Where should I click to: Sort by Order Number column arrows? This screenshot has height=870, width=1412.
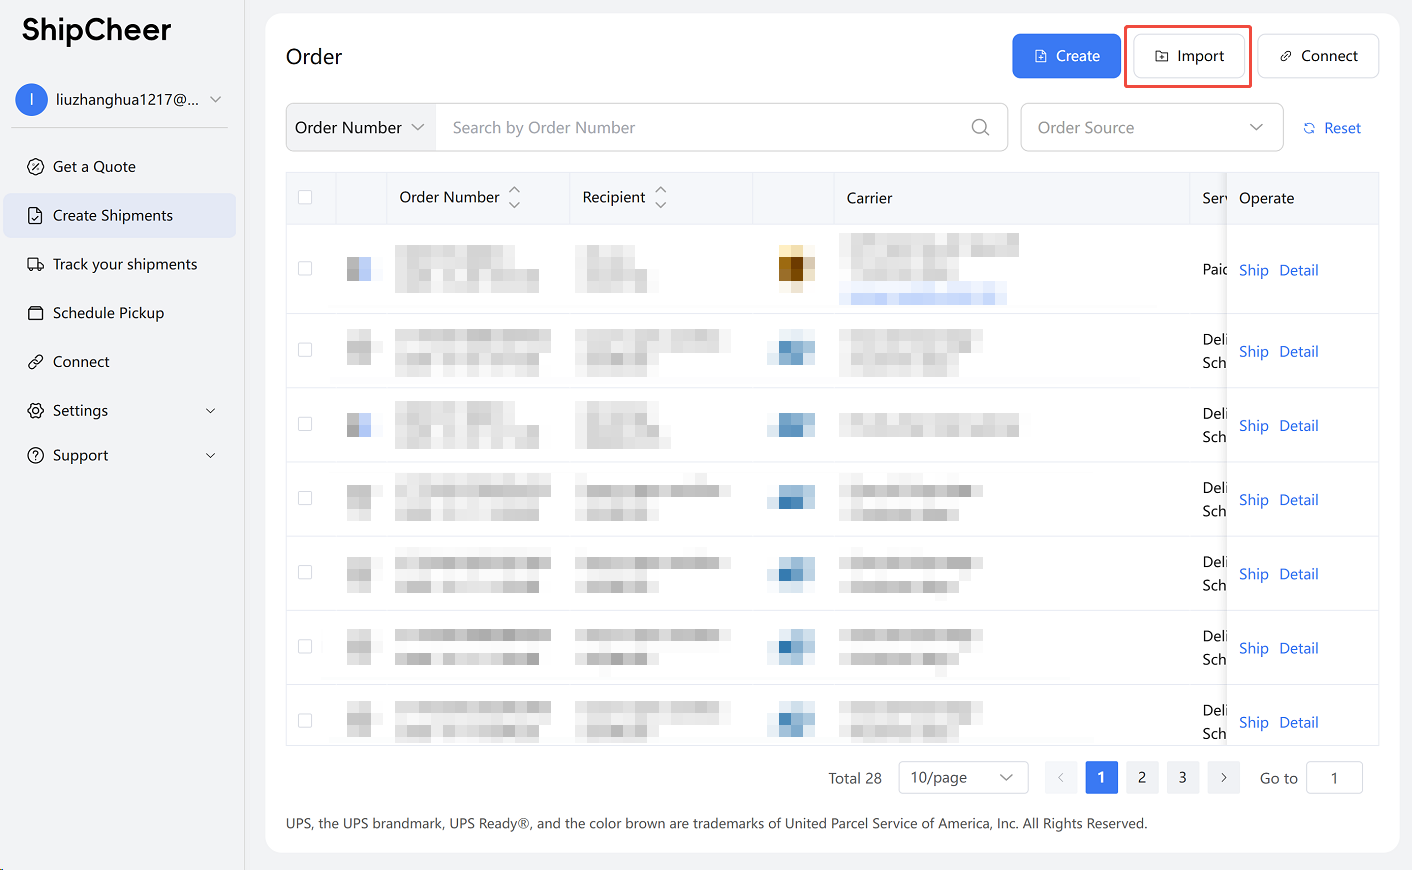(x=514, y=197)
